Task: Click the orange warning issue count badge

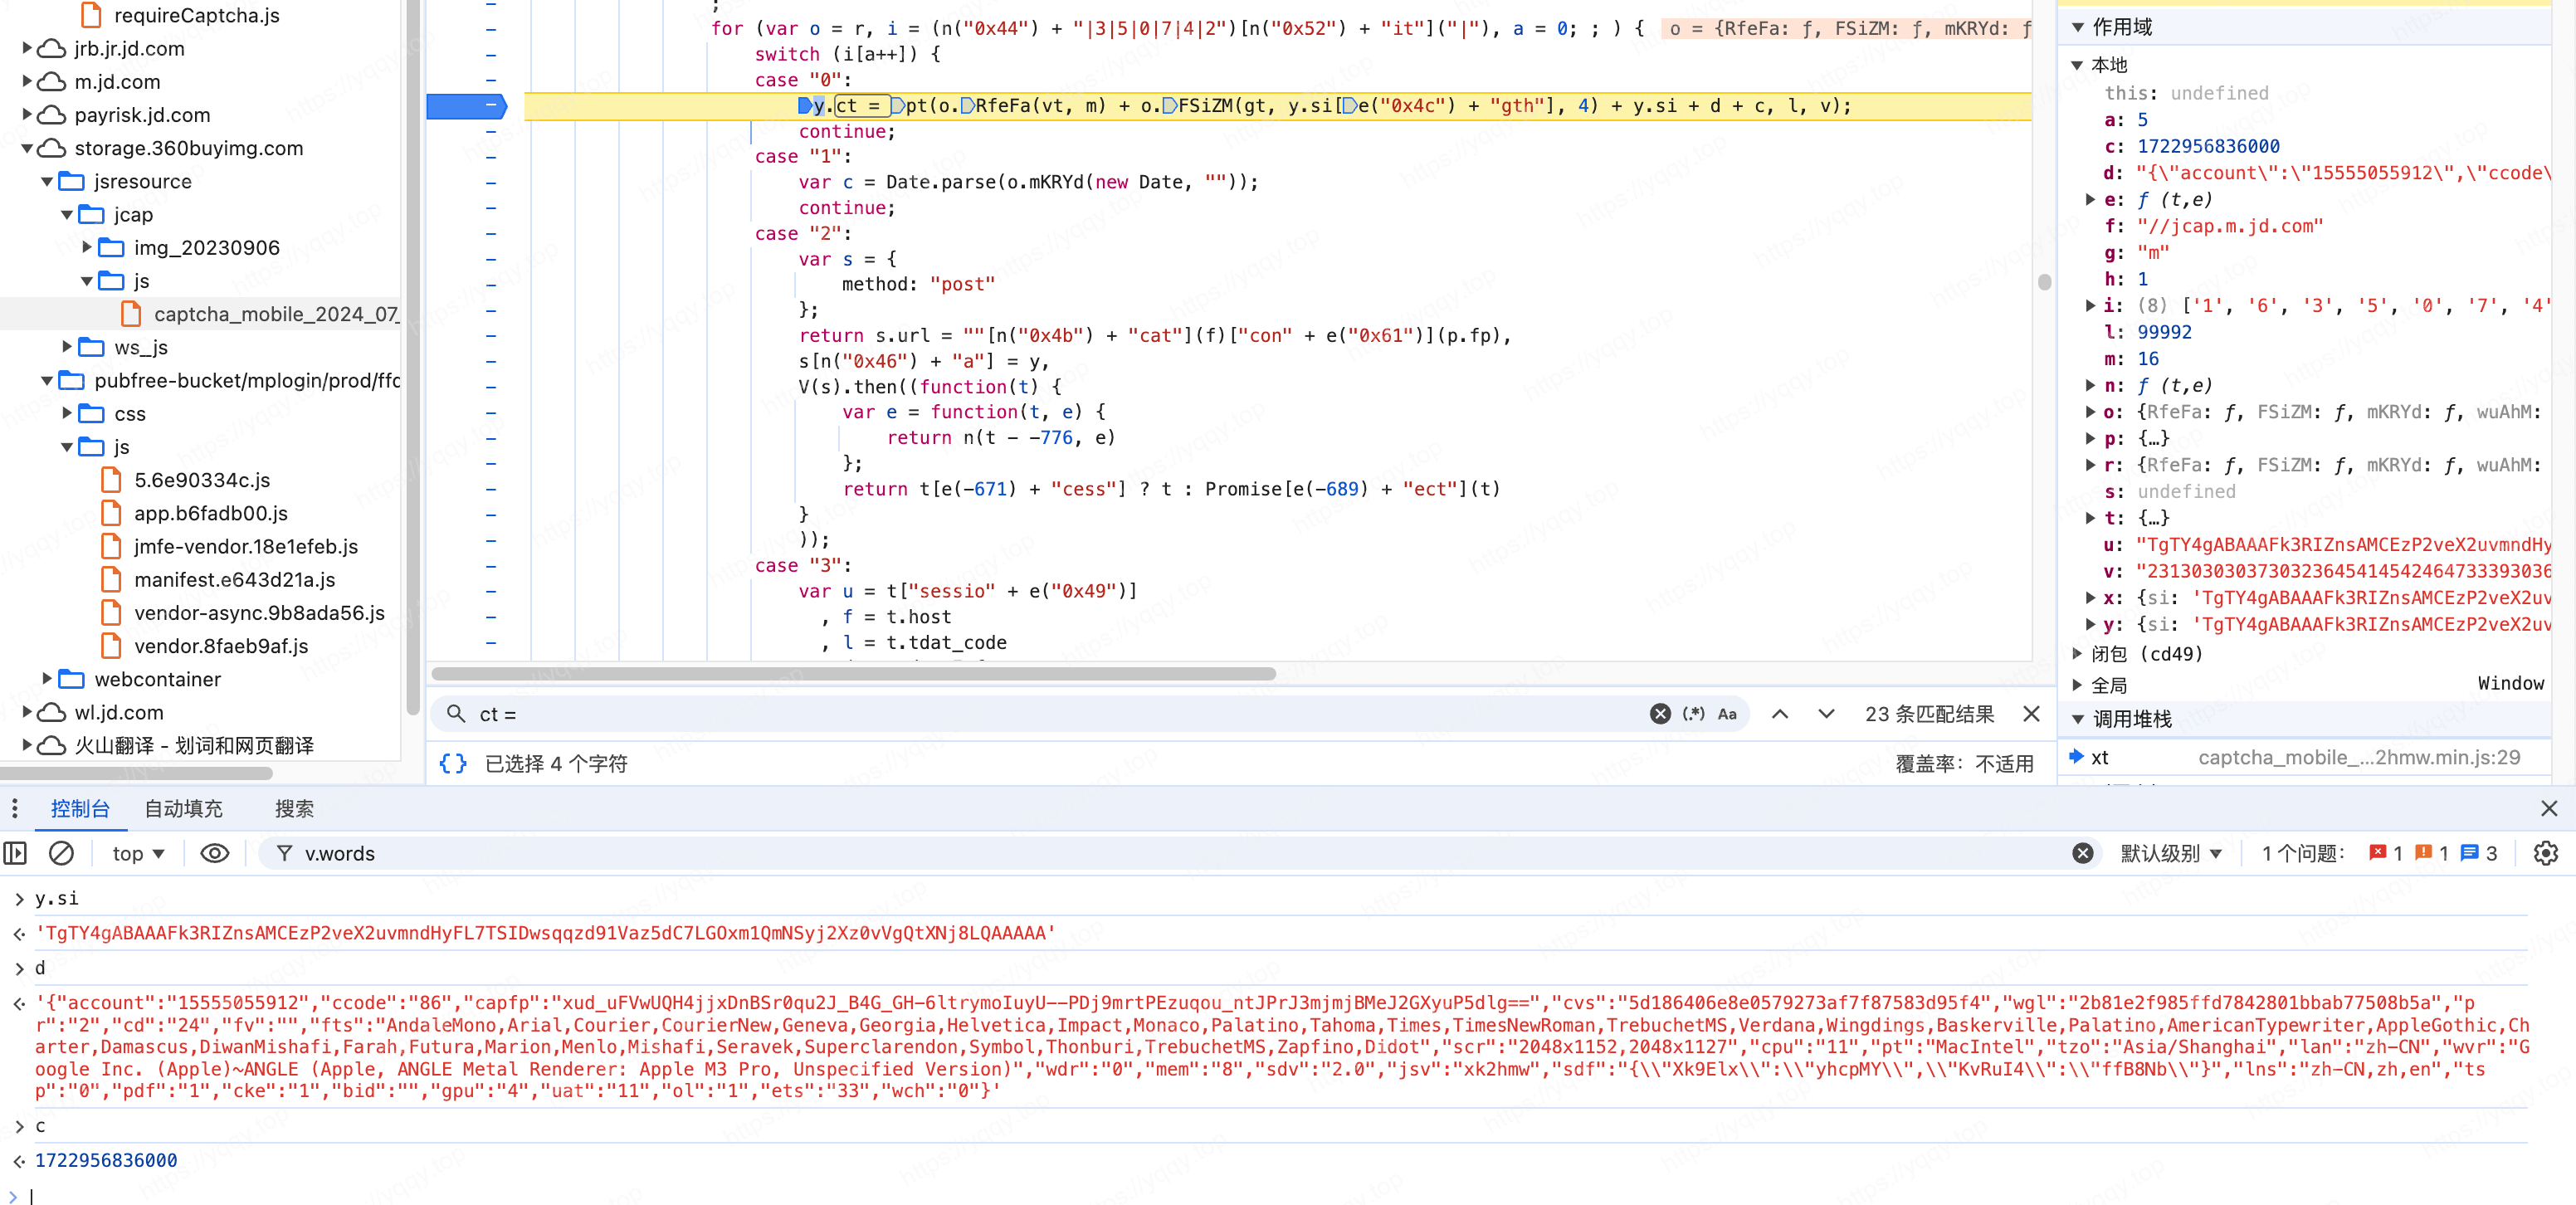Action: tap(2431, 853)
